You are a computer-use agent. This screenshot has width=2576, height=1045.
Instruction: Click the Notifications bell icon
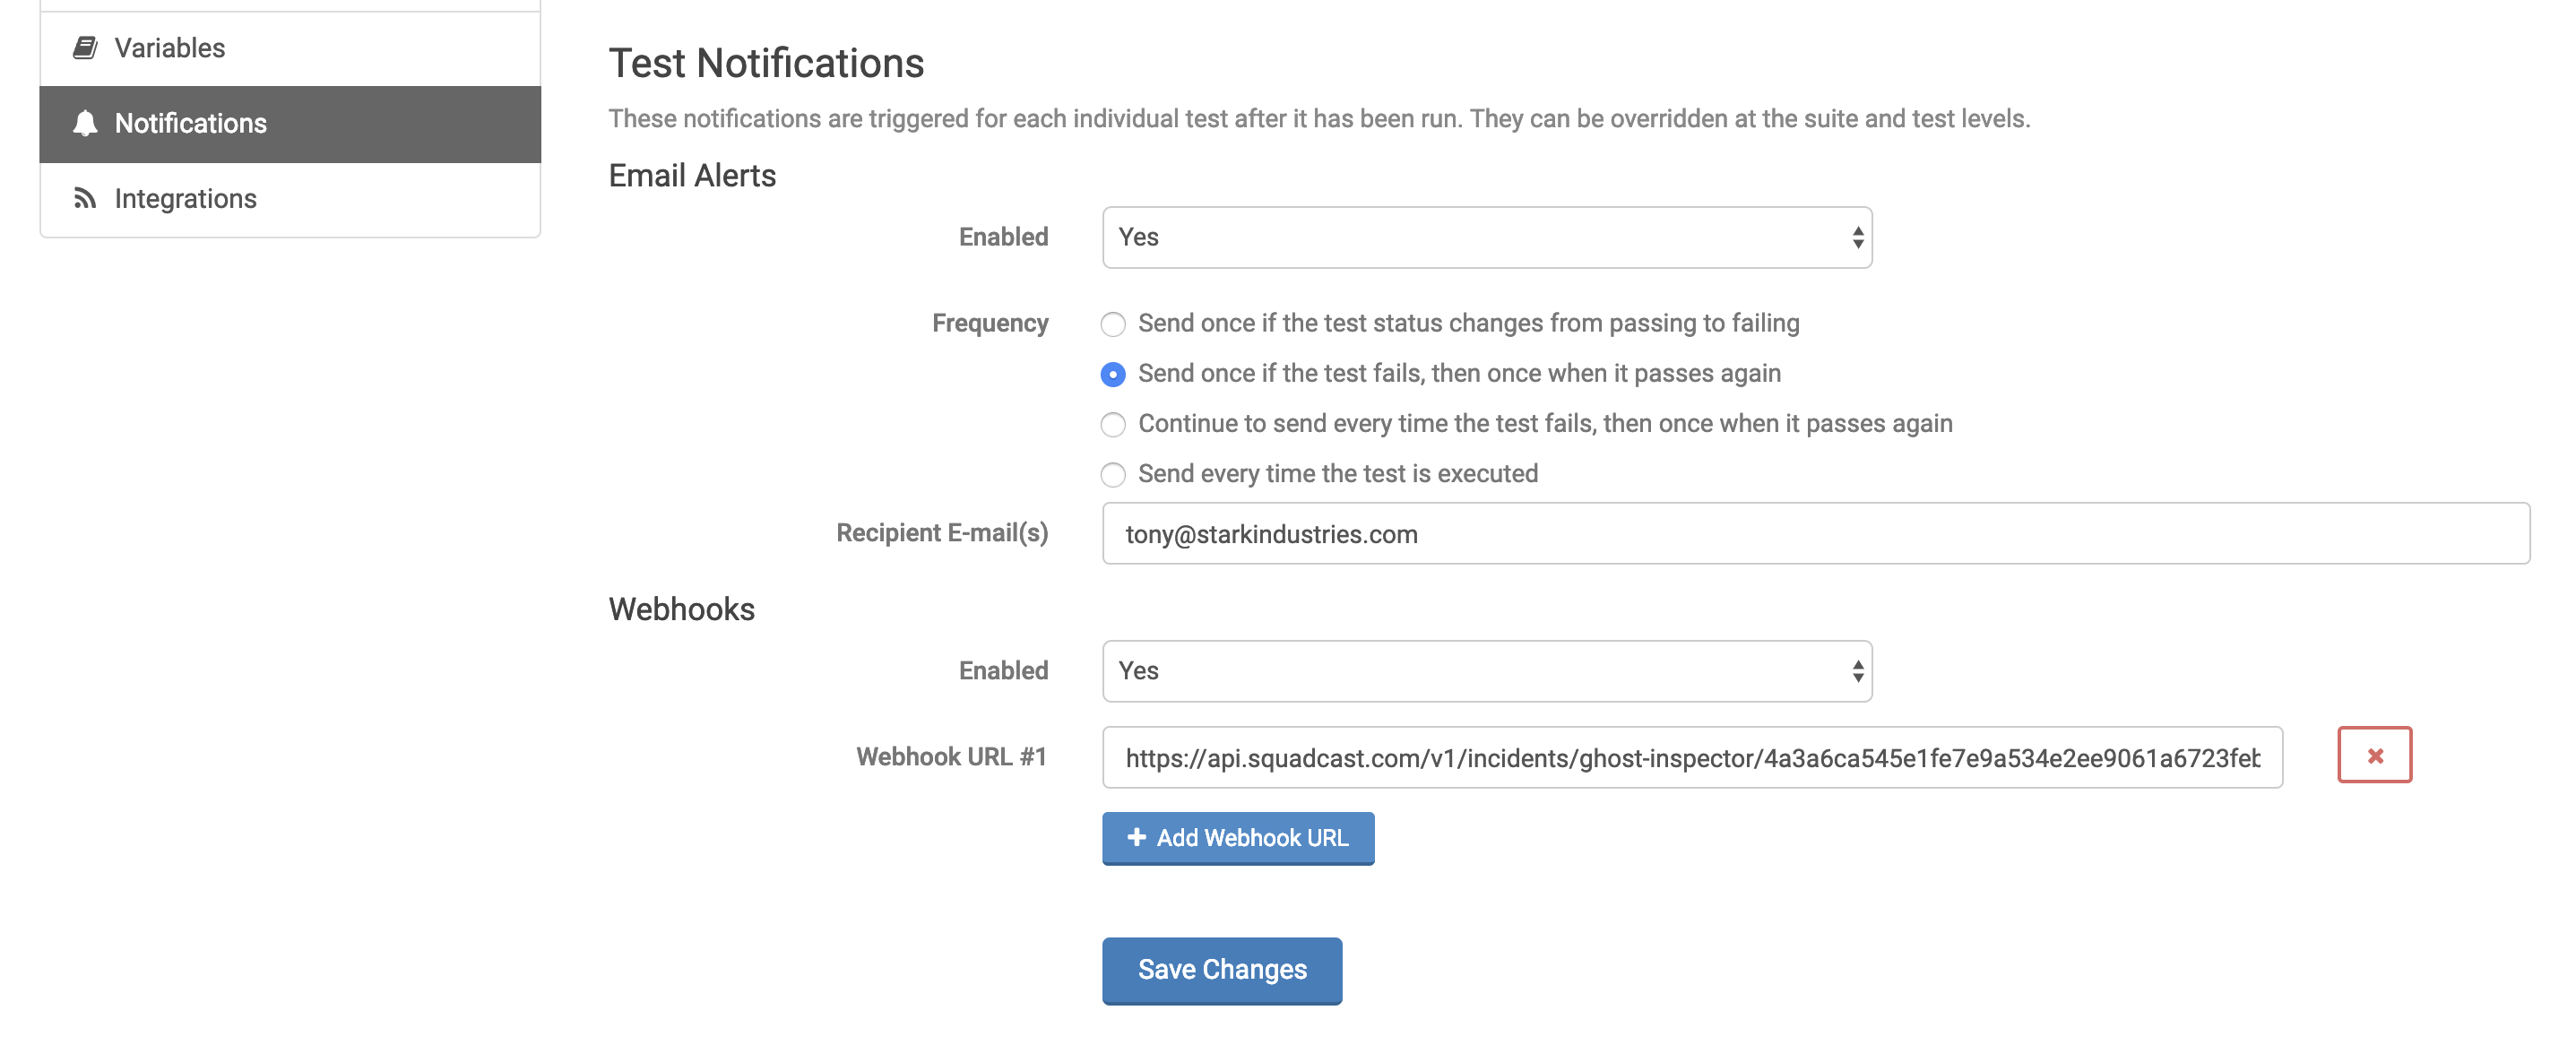(x=85, y=123)
